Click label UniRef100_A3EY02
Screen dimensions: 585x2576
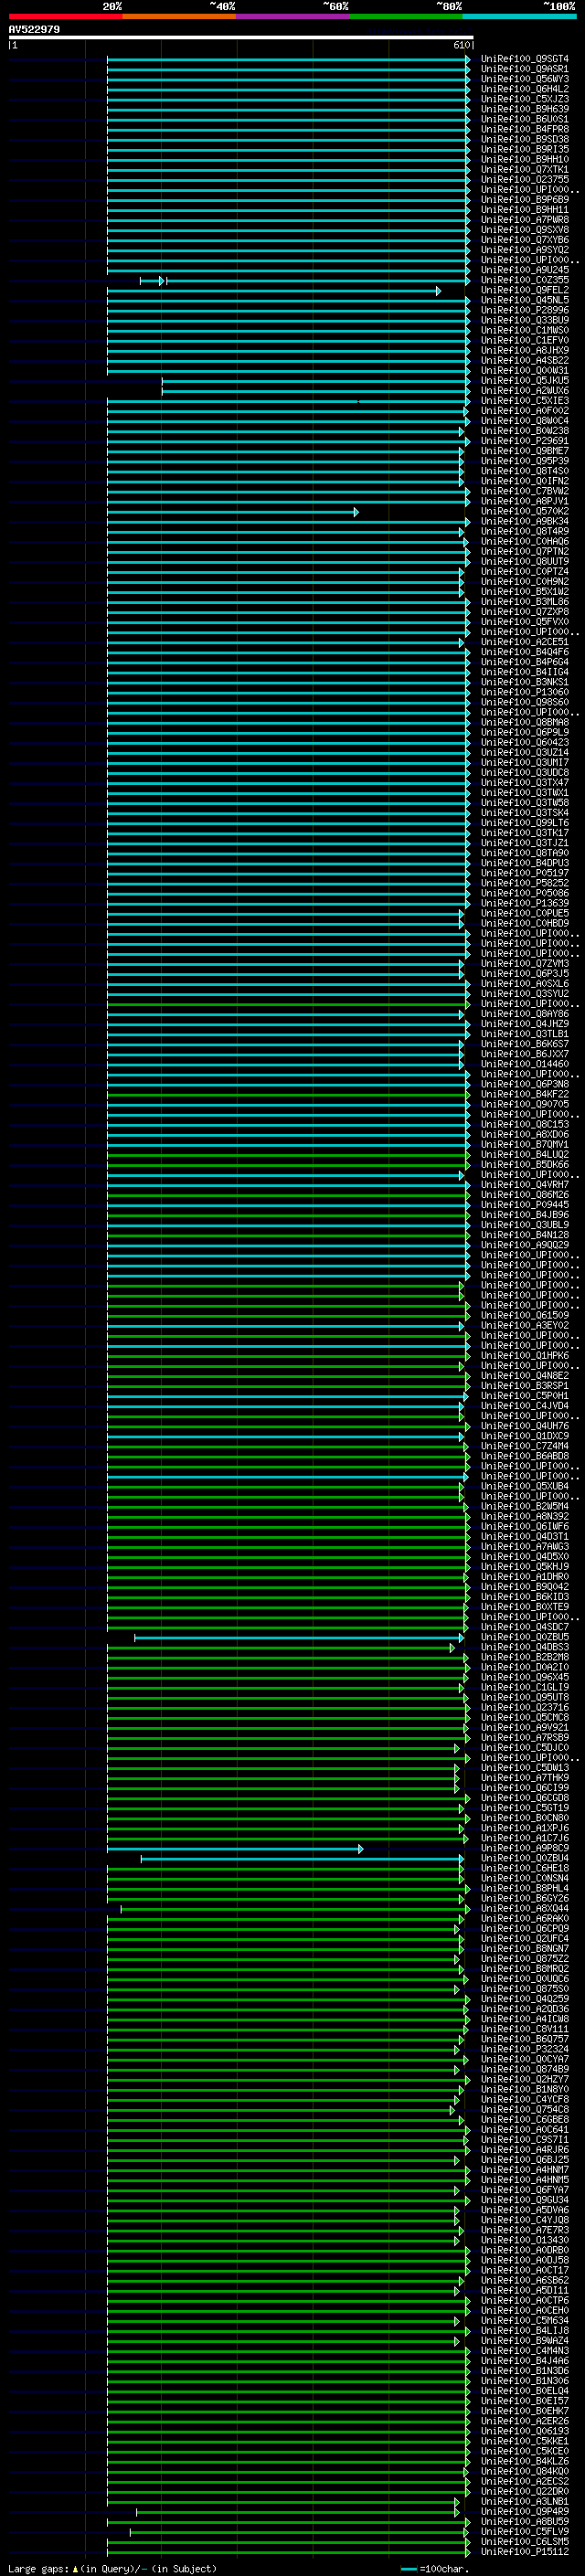point(525,1325)
